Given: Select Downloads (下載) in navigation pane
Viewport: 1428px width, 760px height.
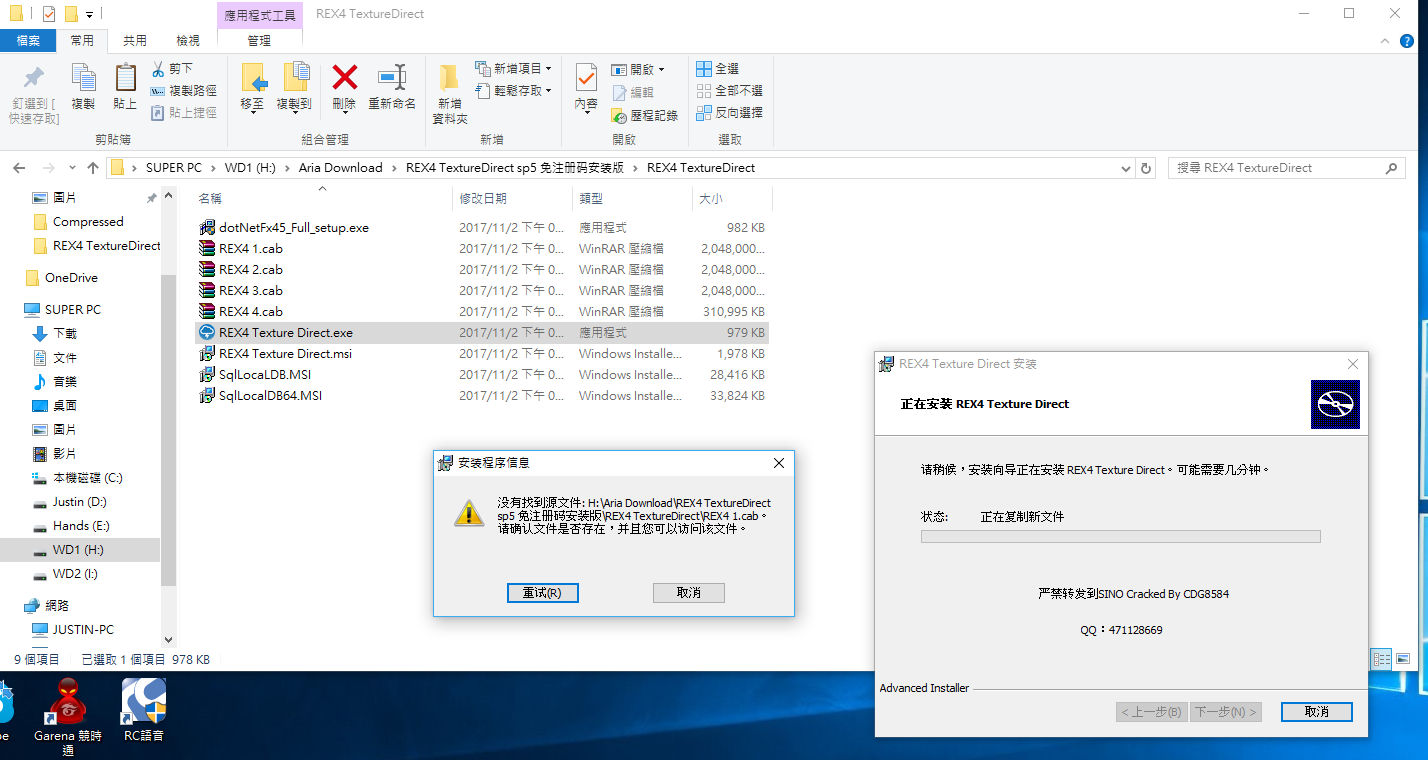Looking at the screenshot, I should [x=65, y=334].
